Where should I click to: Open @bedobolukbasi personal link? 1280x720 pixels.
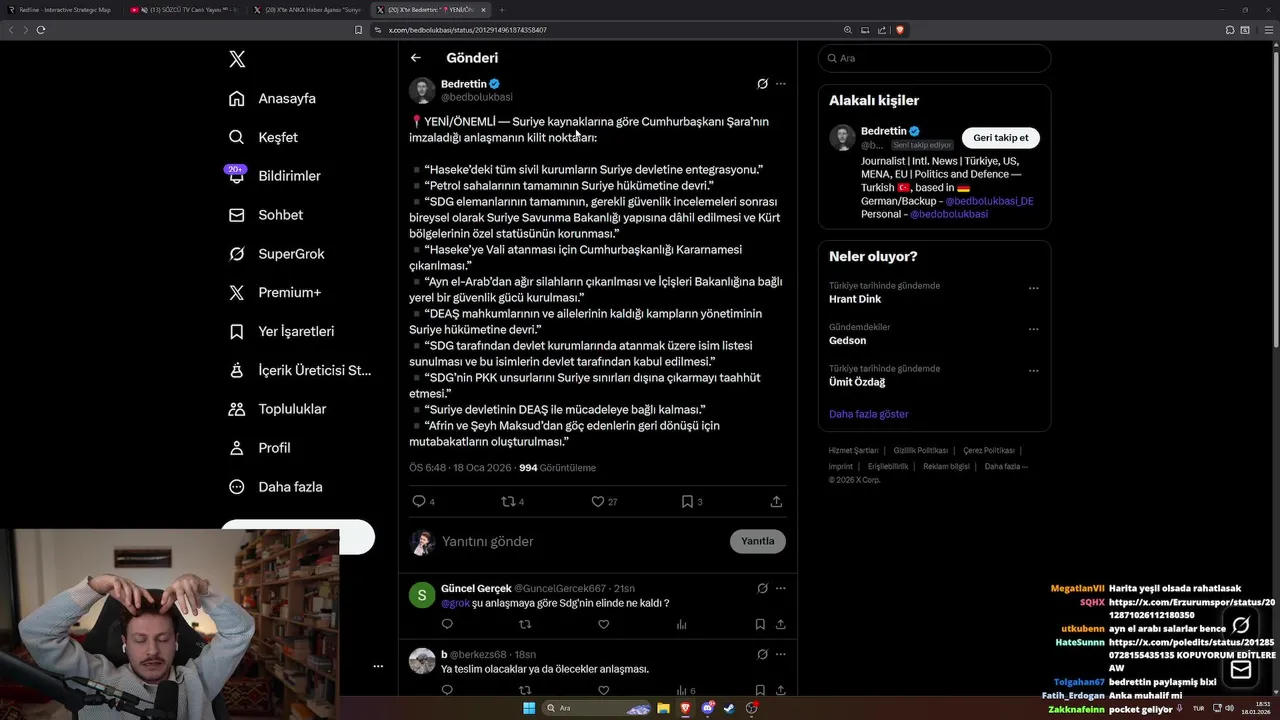(x=949, y=214)
